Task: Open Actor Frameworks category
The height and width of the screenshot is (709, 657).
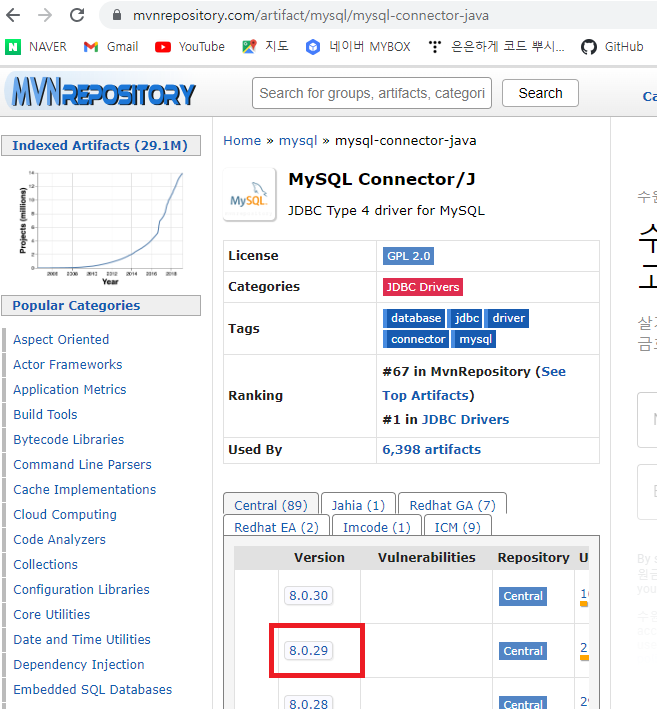Action: click(68, 364)
